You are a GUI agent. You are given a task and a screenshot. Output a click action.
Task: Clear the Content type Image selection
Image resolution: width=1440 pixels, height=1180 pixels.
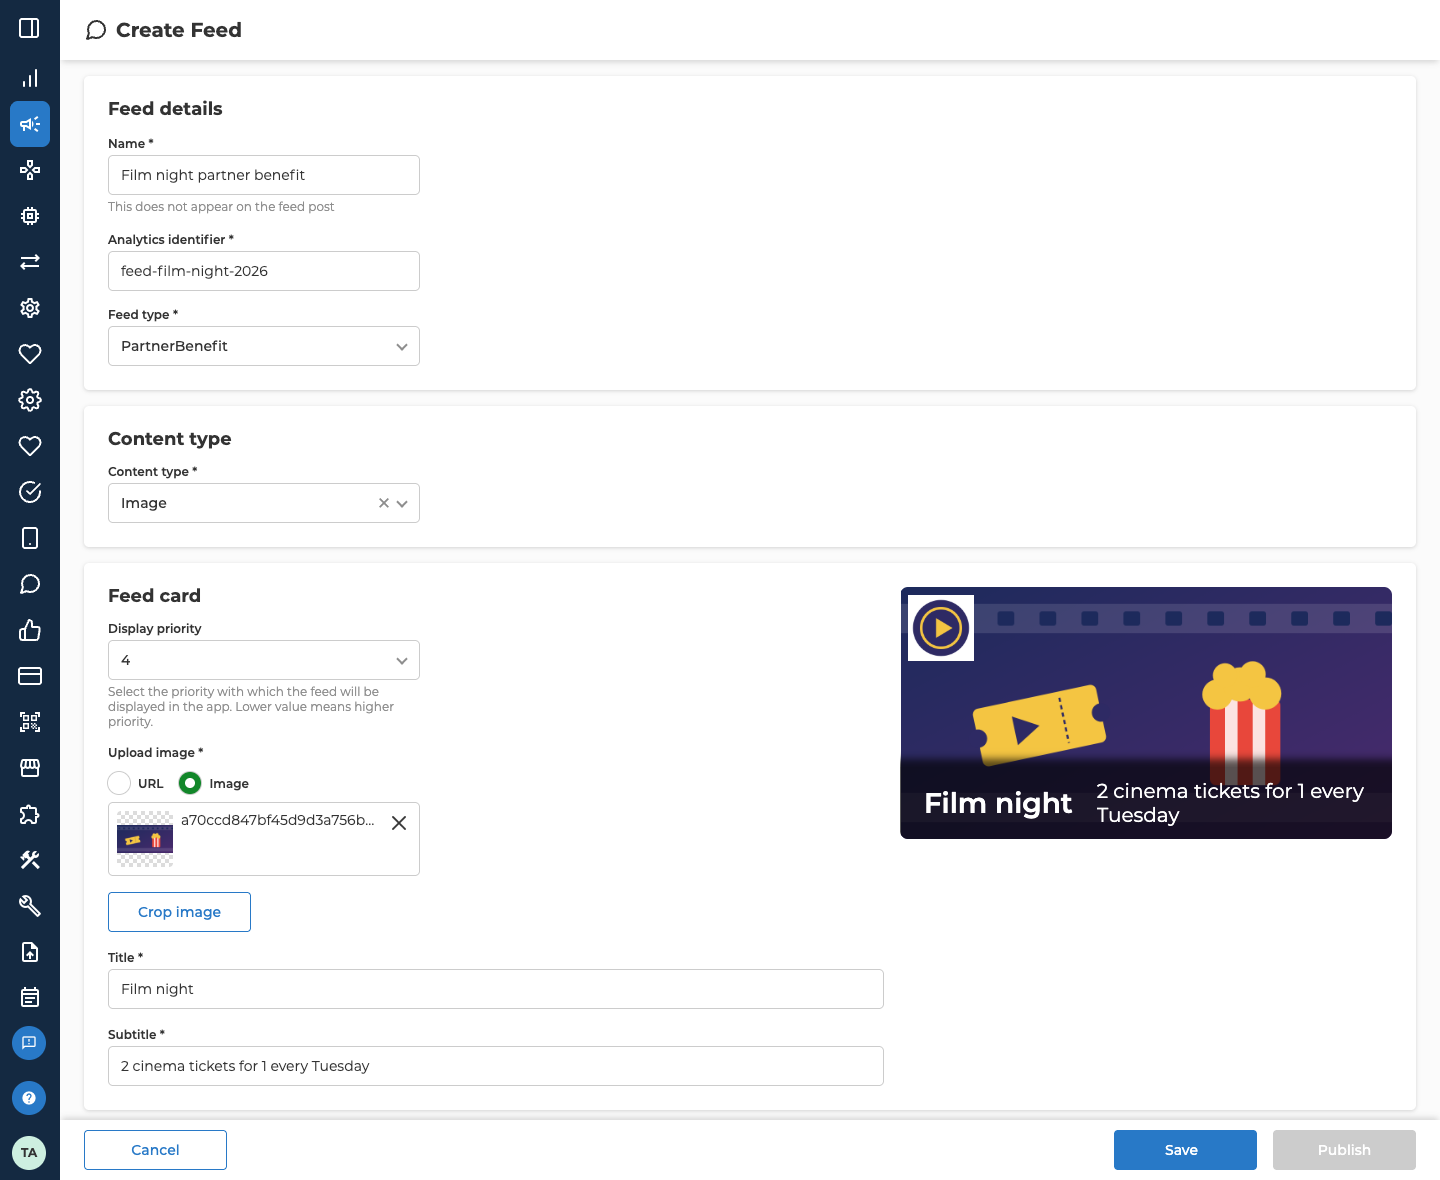pyautogui.click(x=384, y=503)
